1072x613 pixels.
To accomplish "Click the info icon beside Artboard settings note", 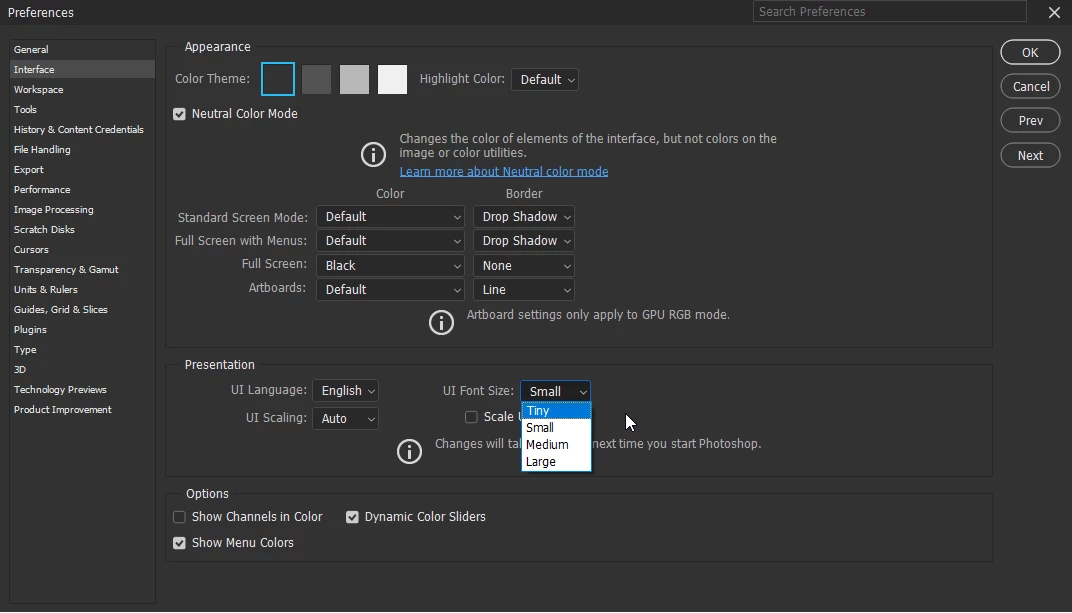I will click(441, 322).
